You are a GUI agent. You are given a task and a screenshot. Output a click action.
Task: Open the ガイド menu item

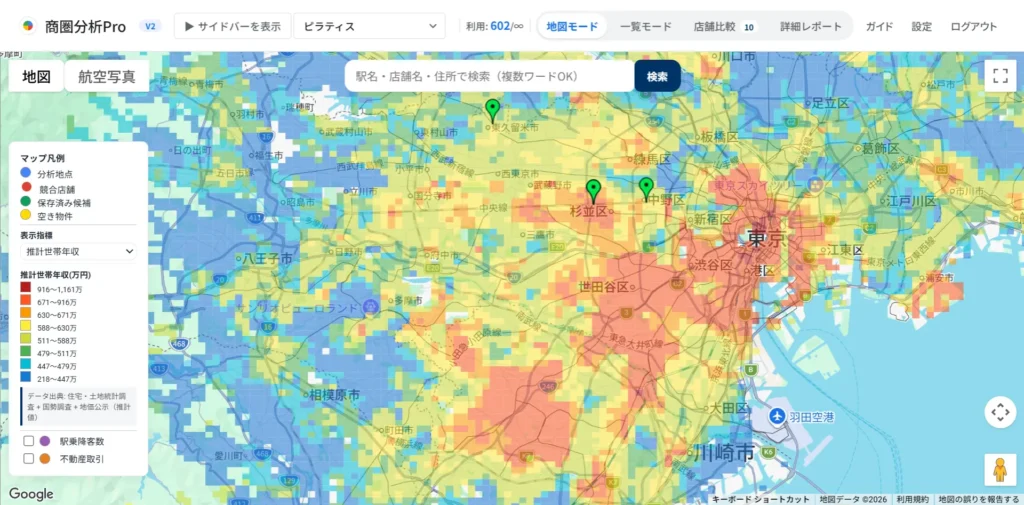pyautogui.click(x=879, y=27)
